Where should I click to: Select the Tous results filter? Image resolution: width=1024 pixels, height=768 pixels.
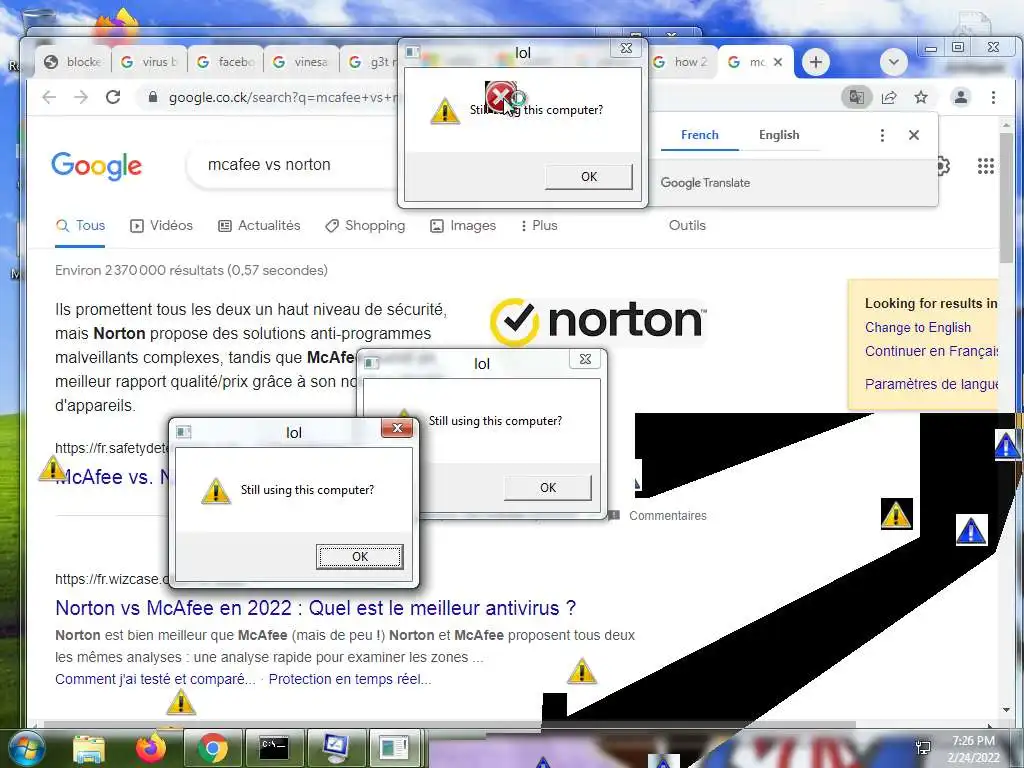point(80,225)
